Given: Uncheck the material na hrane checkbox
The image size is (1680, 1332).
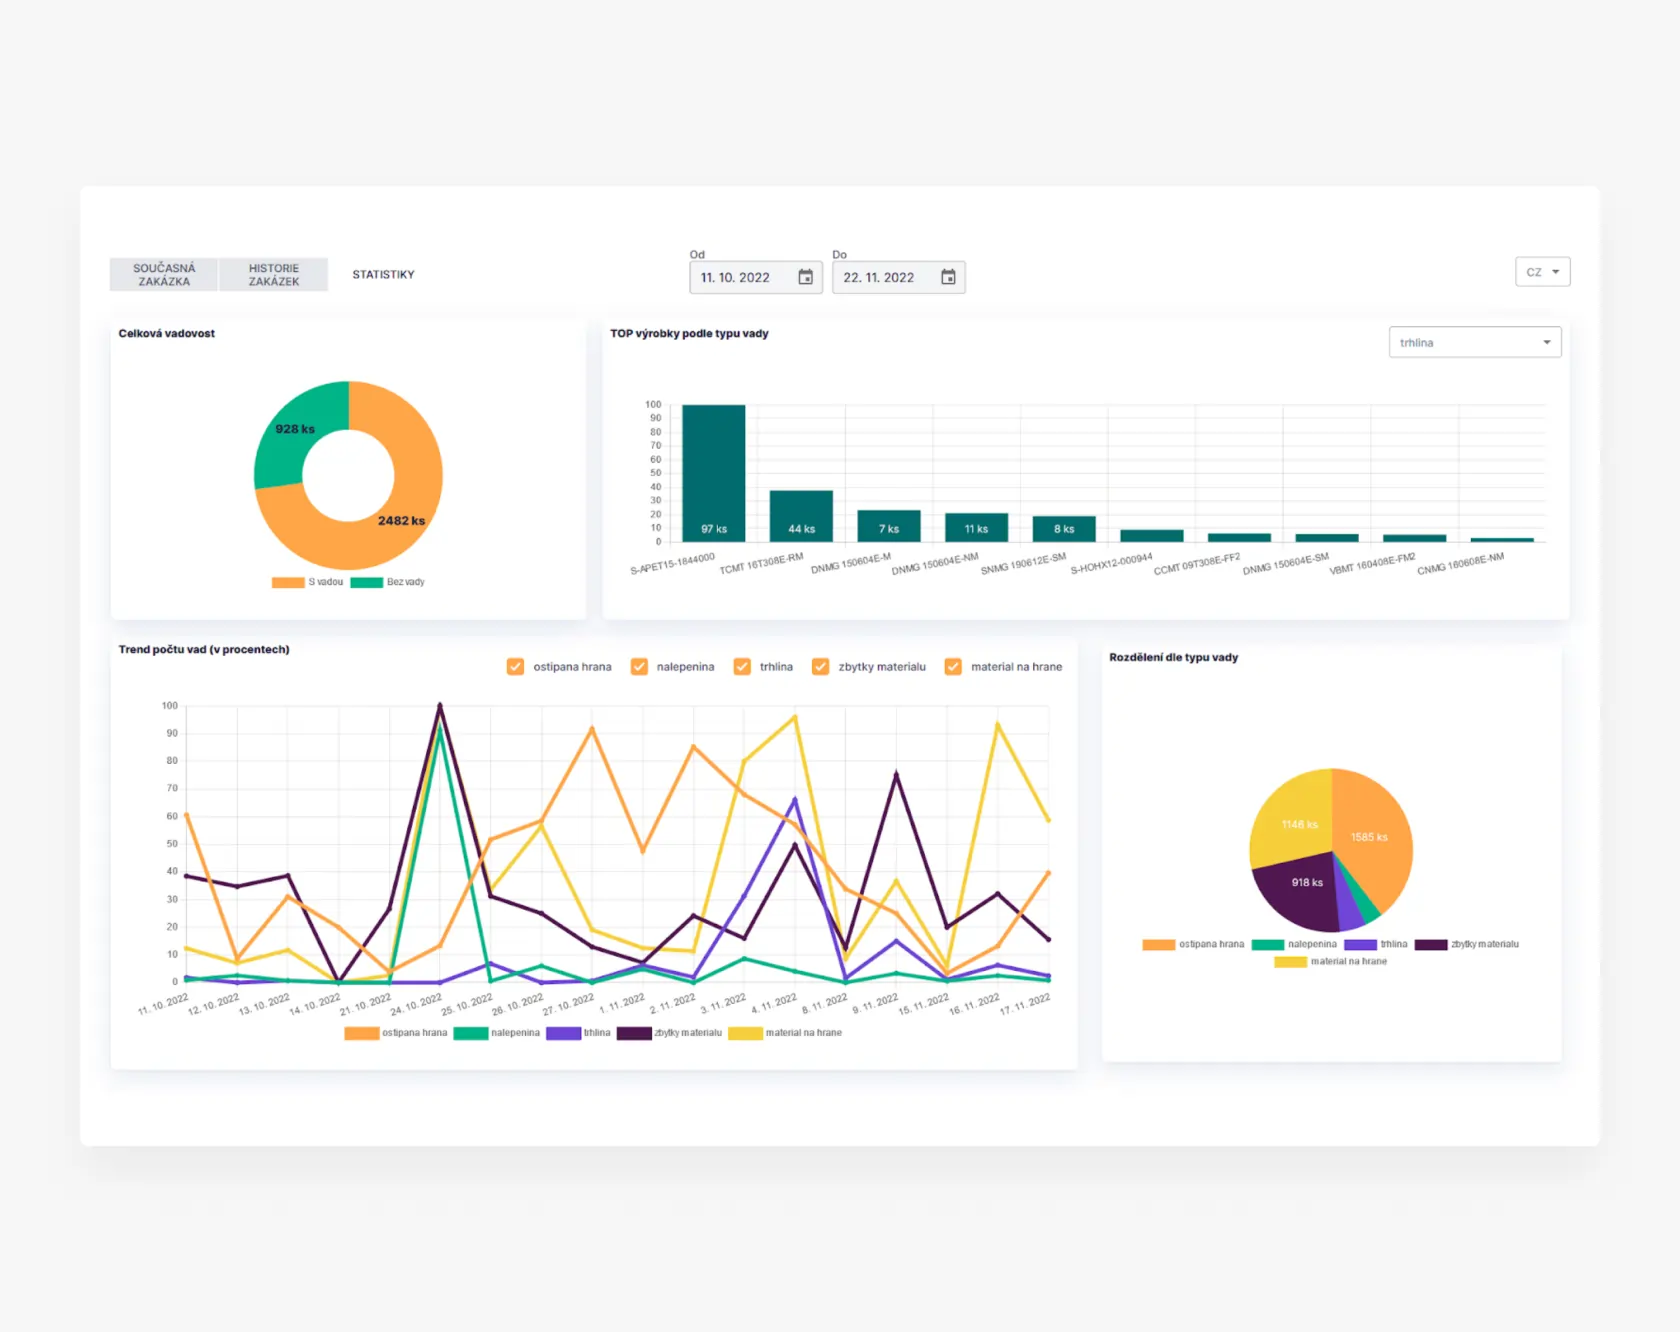Looking at the screenshot, I should pos(953,667).
